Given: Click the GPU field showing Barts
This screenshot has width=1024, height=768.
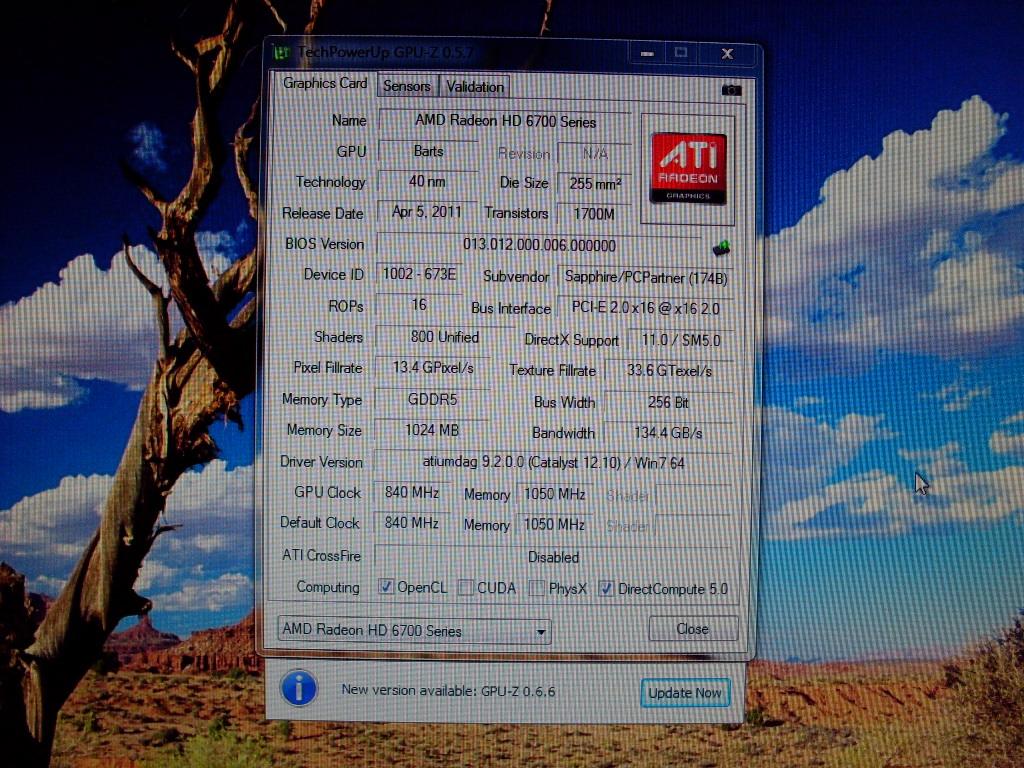Looking at the screenshot, I should click(428, 152).
